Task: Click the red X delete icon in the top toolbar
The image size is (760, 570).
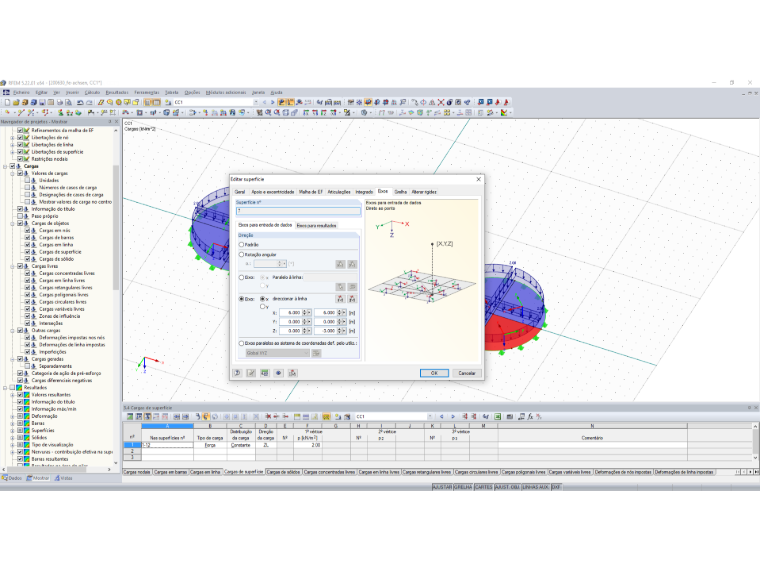Action: pyautogui.click(x=441, y=102)
